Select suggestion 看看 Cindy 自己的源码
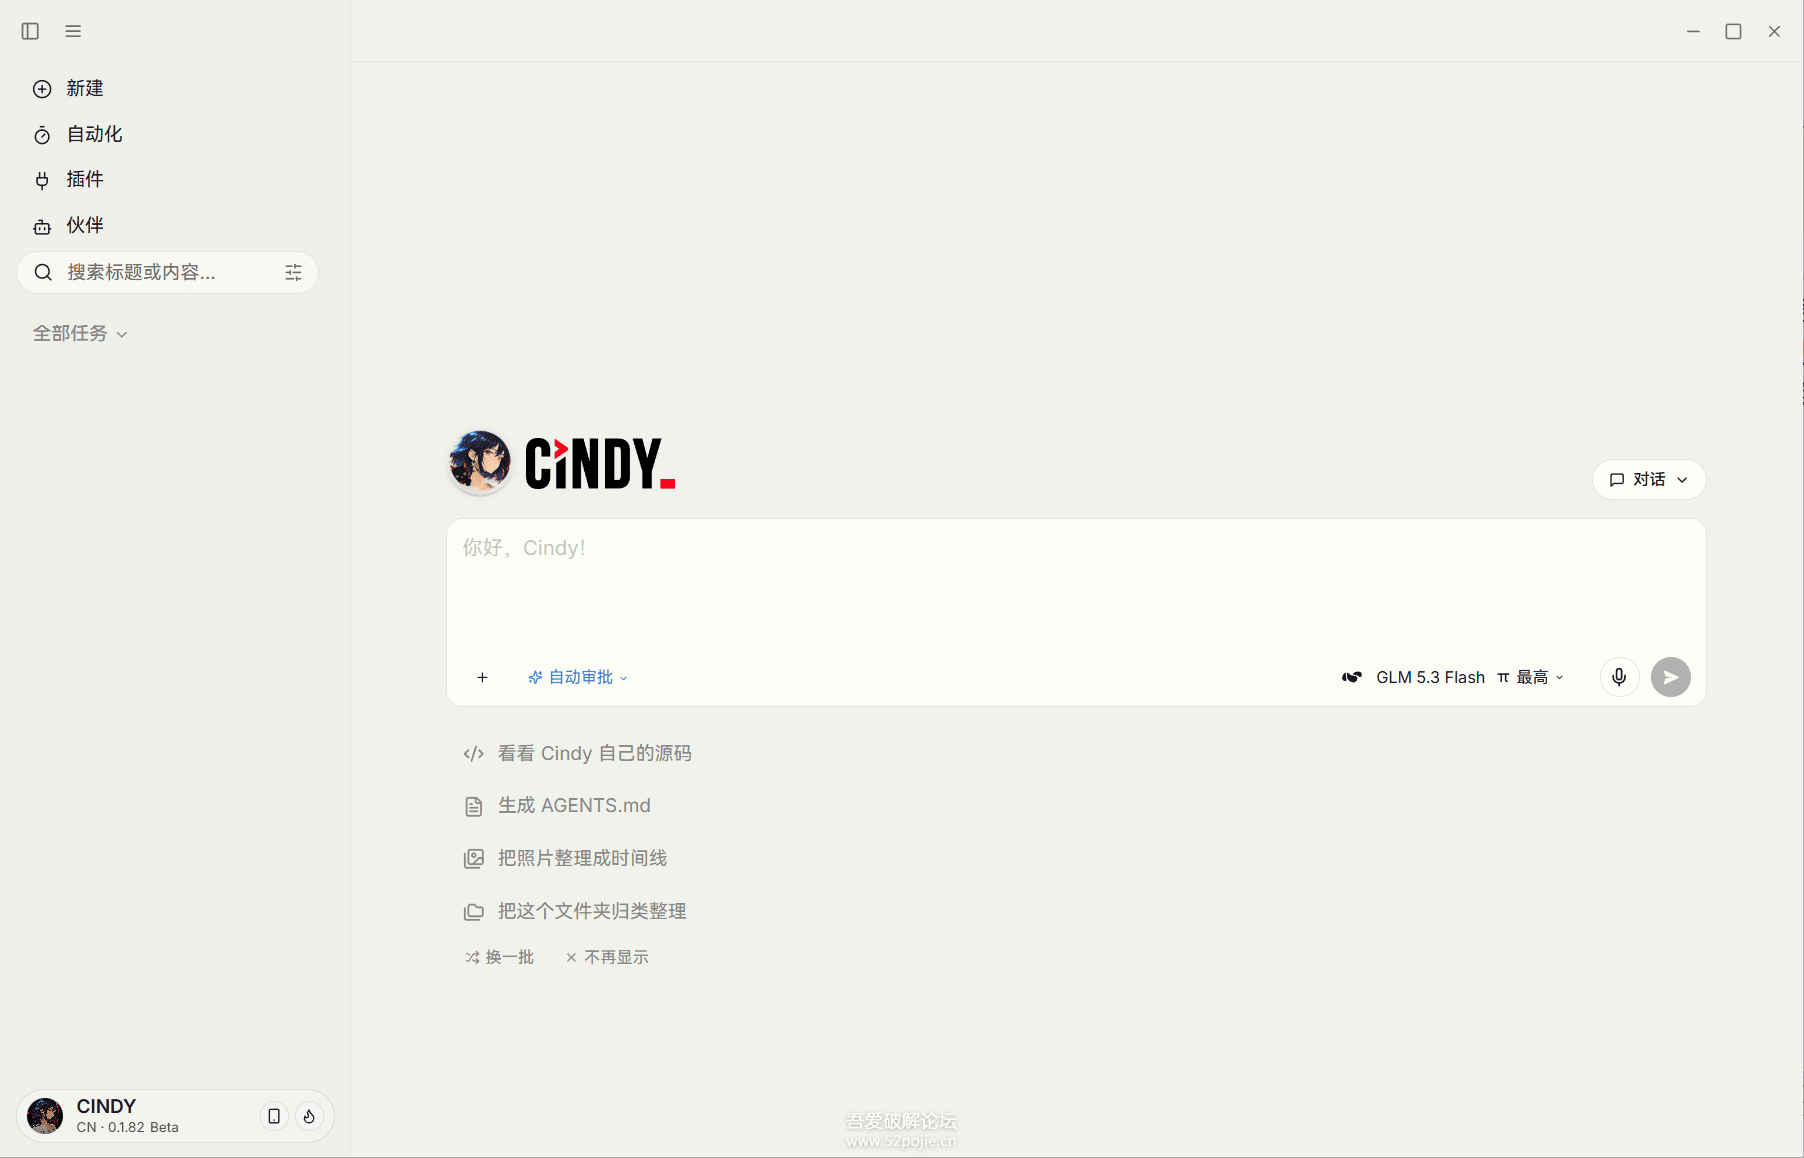Viewport: 1804px width, 1158px height. [x=577, y=753]
